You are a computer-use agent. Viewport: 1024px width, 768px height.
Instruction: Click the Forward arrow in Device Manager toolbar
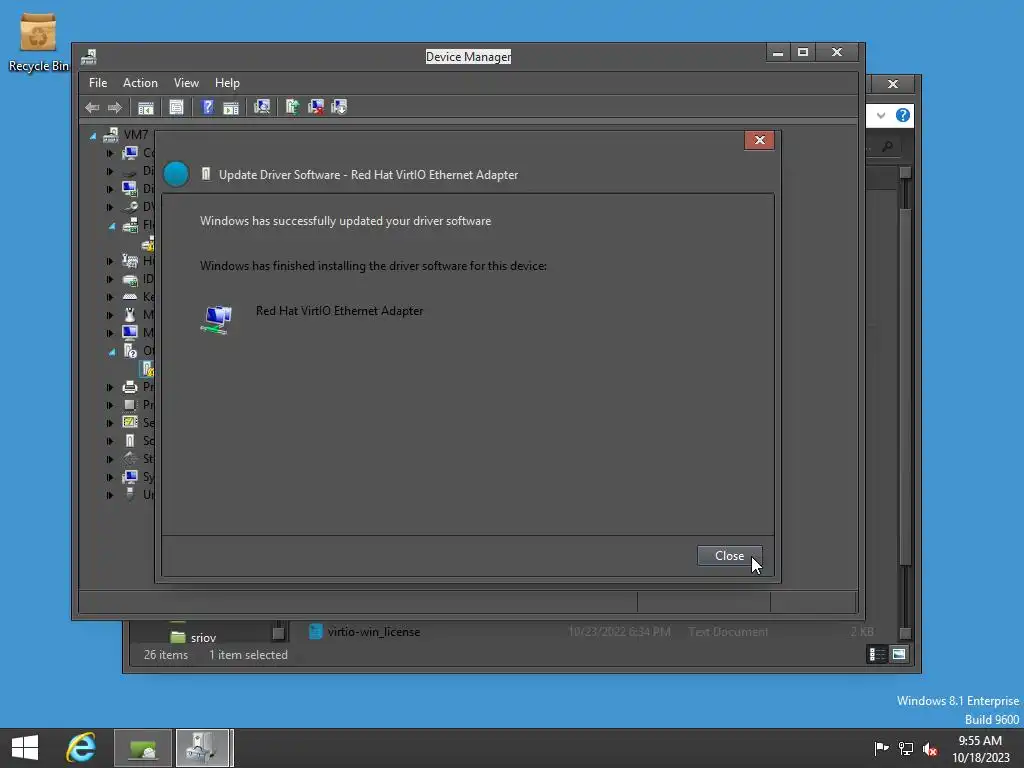(x=115, y=107)
